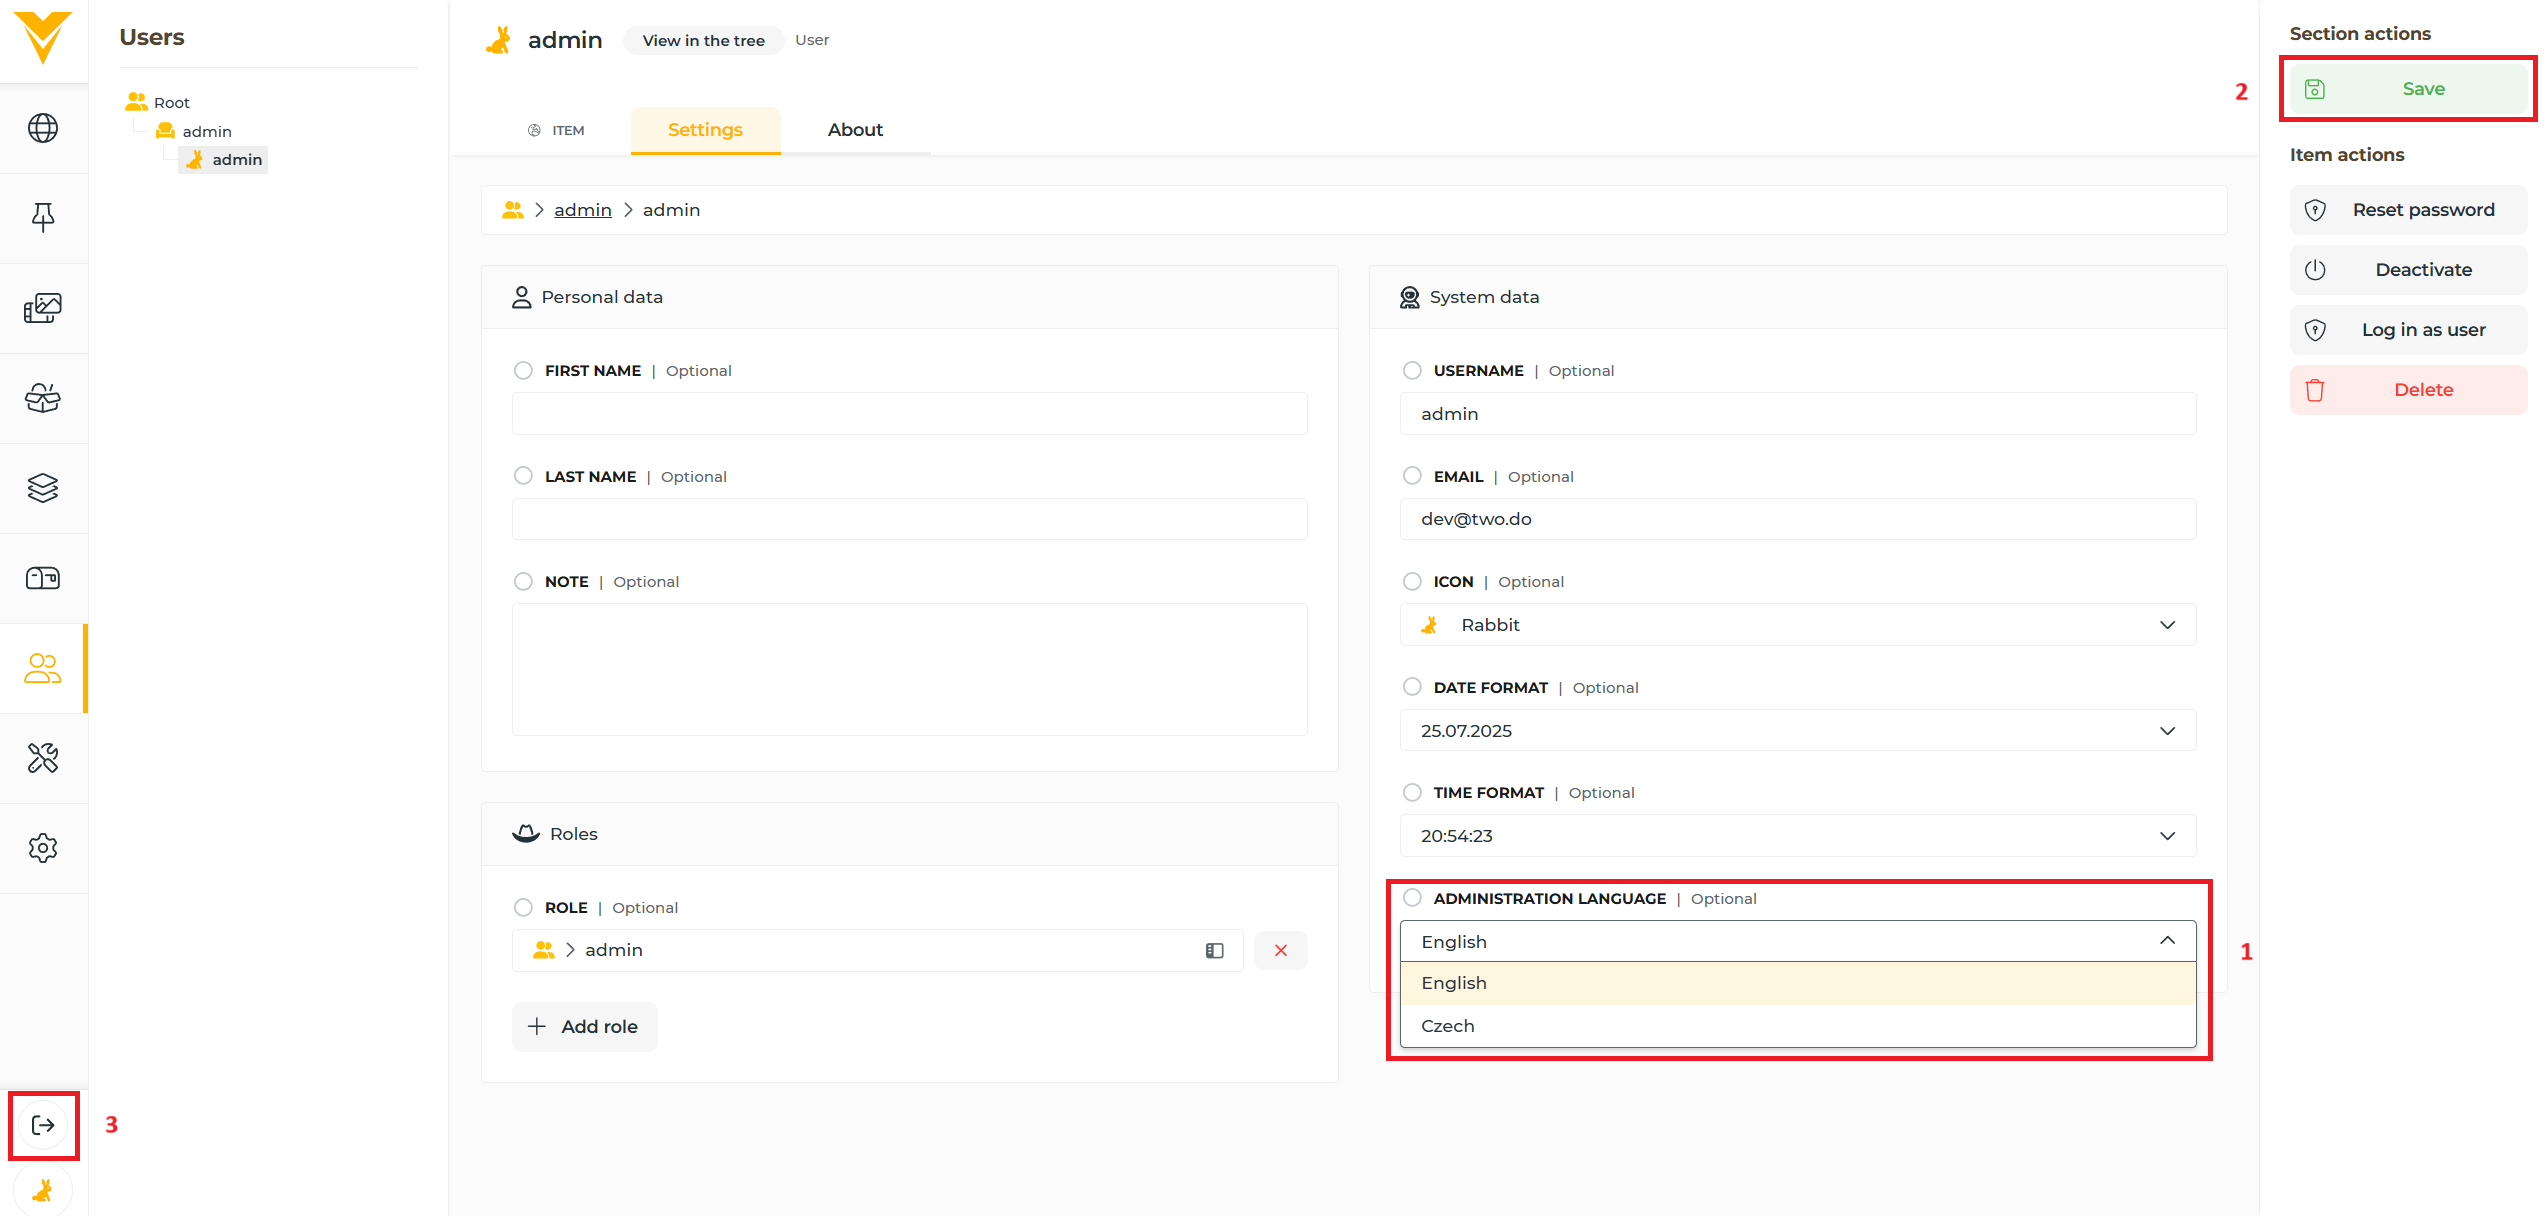Screen dimensions: 2547x1216
Task: Click the Add role button
Action: click(584, 1026)
